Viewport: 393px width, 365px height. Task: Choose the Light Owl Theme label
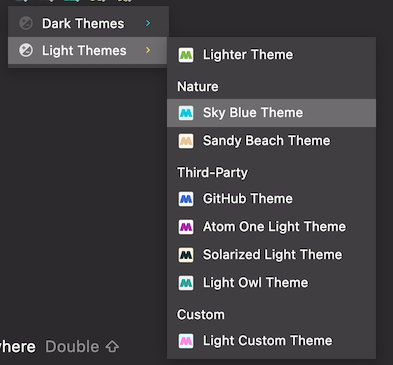click(x=255, y=283)
